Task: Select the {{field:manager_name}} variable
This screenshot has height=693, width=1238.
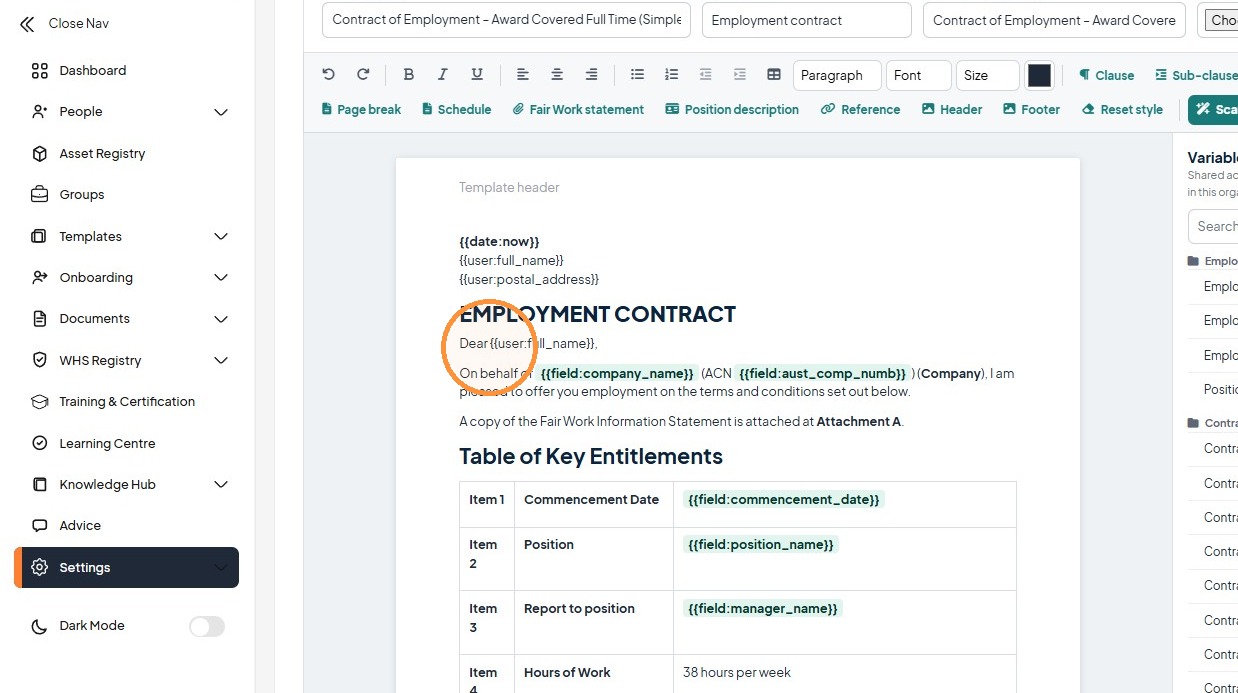Action: pos(764,609)
